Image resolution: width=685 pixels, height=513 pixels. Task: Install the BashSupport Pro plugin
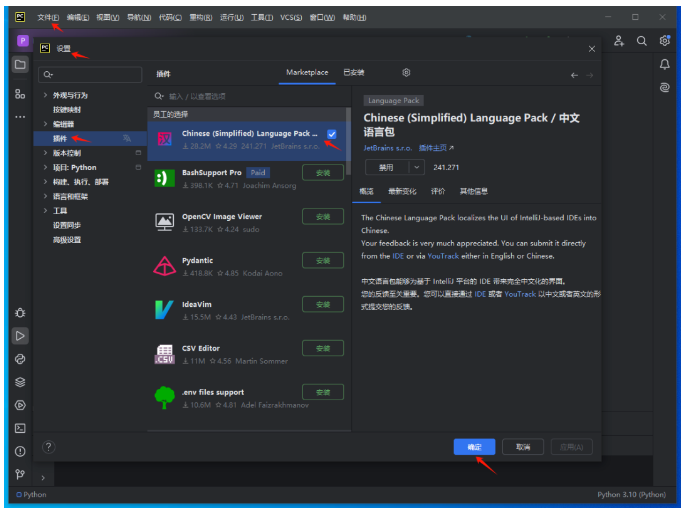point(323,173)
